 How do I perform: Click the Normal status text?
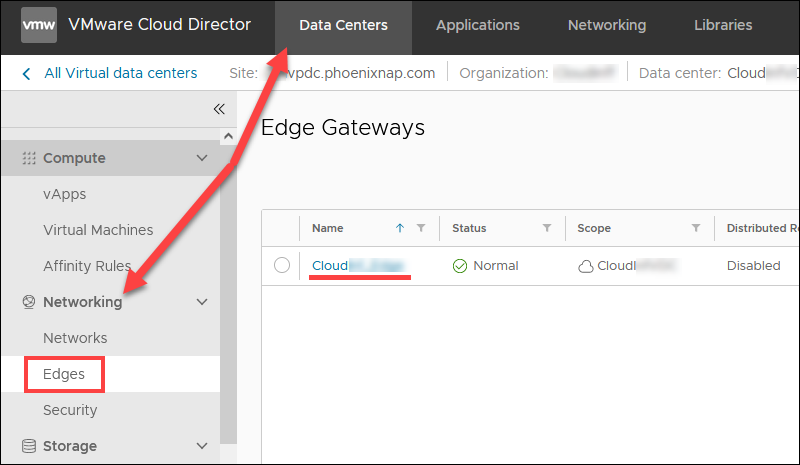pos(495,266)
